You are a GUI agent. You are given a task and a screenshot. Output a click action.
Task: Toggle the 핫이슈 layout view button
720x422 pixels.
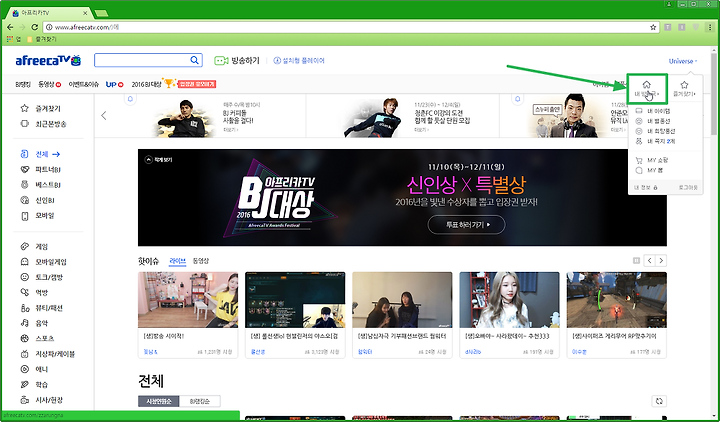pos(636,260)
